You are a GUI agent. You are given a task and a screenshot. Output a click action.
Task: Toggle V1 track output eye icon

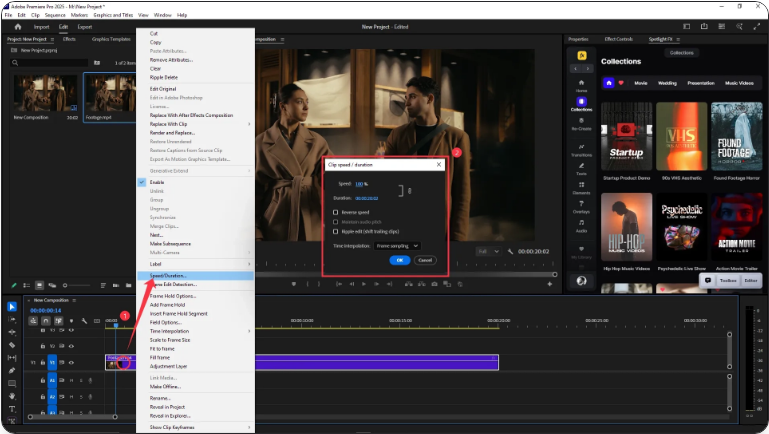coord(72,362)
